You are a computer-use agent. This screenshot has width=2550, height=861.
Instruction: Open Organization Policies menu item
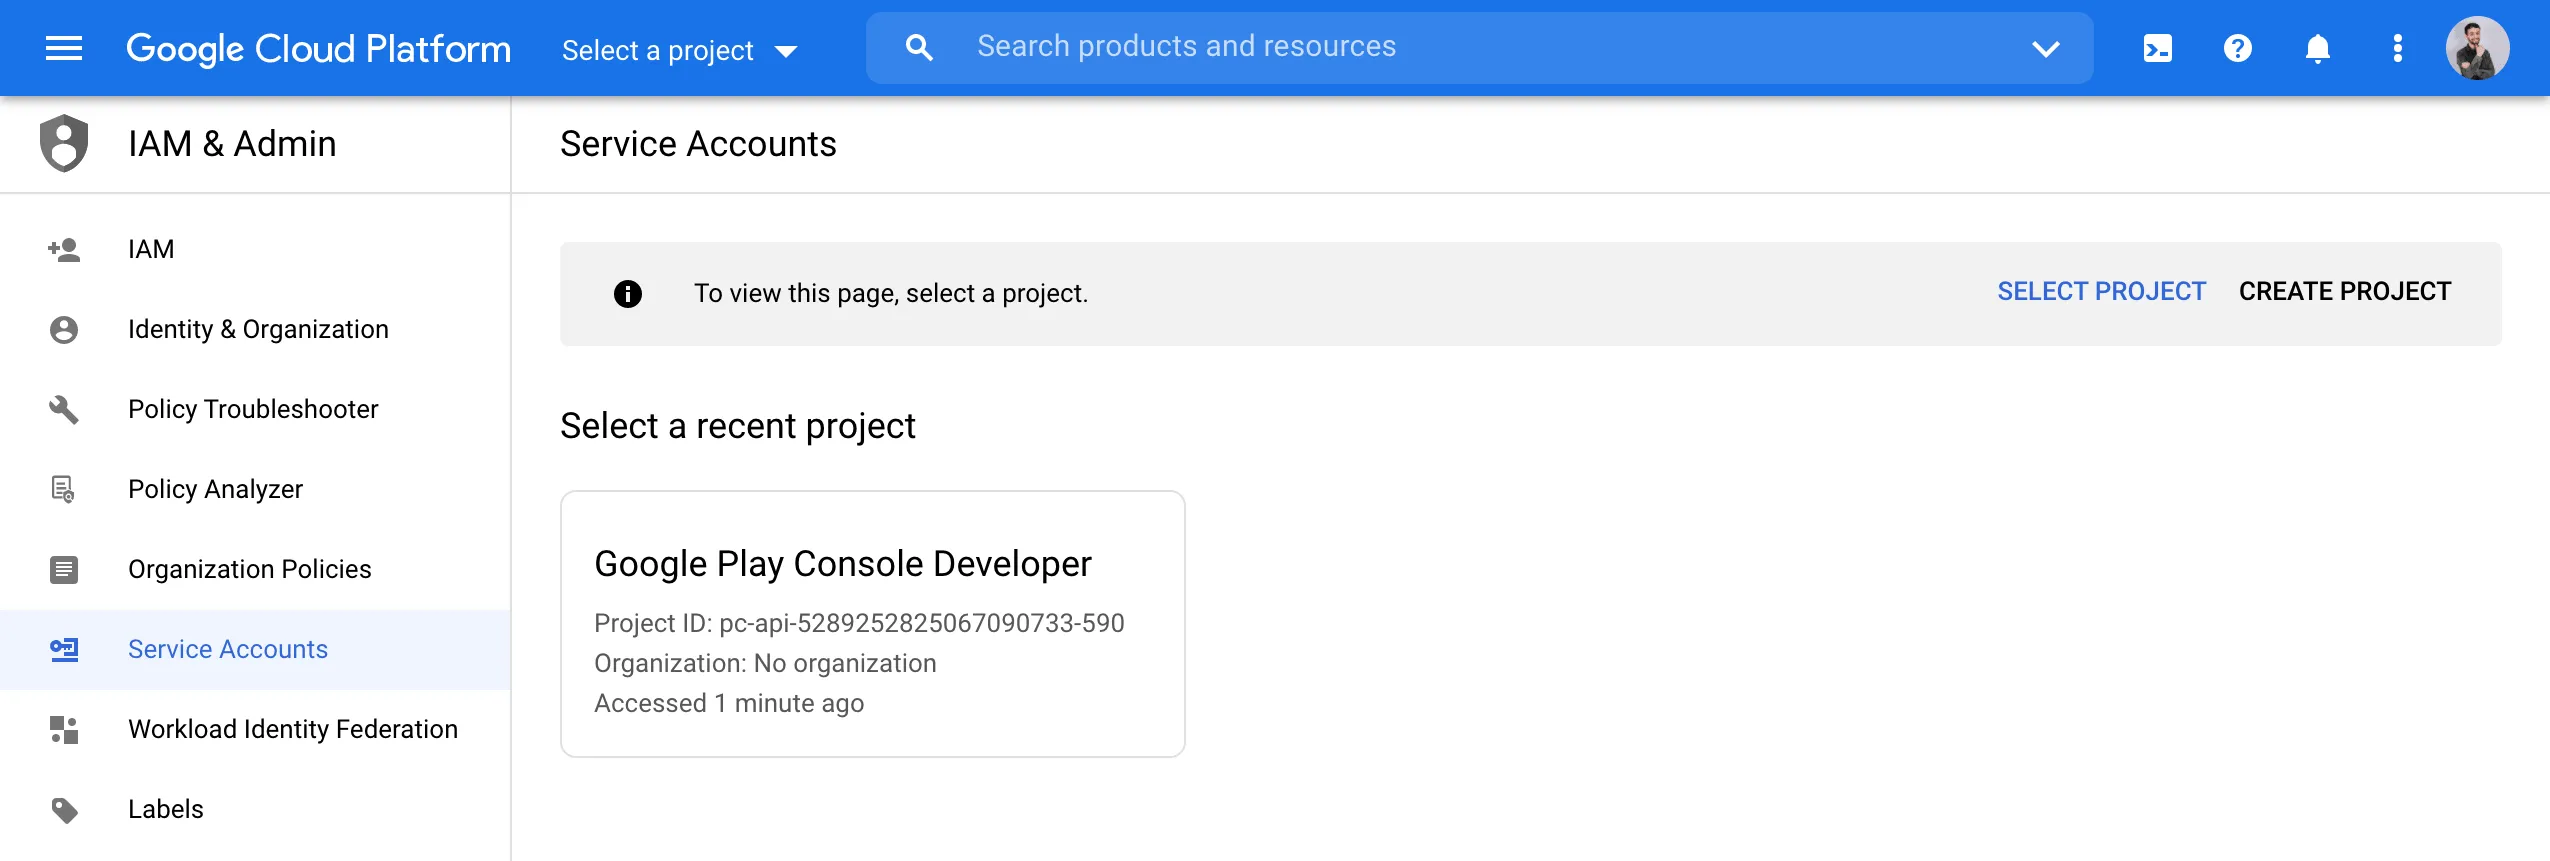(x=249, y=569)
